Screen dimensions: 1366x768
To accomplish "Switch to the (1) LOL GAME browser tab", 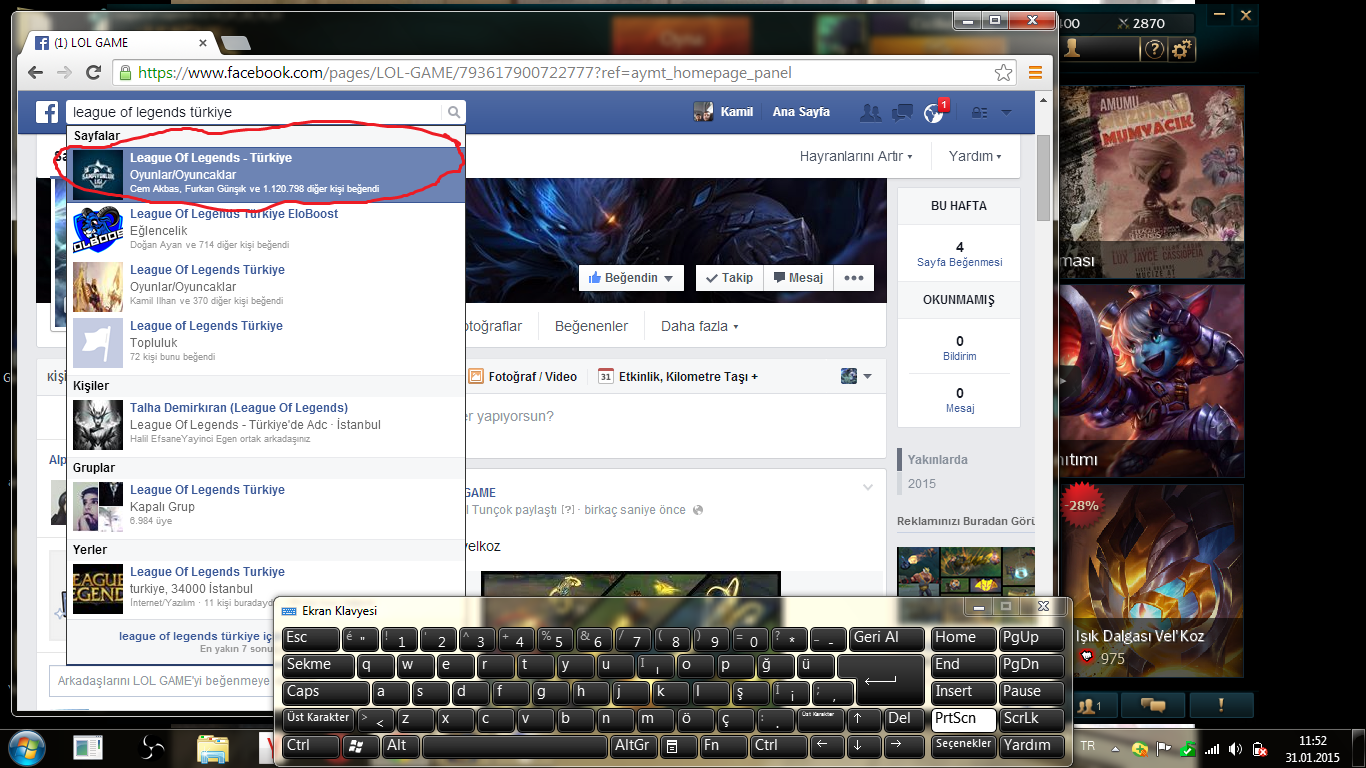I will point(121,43).
